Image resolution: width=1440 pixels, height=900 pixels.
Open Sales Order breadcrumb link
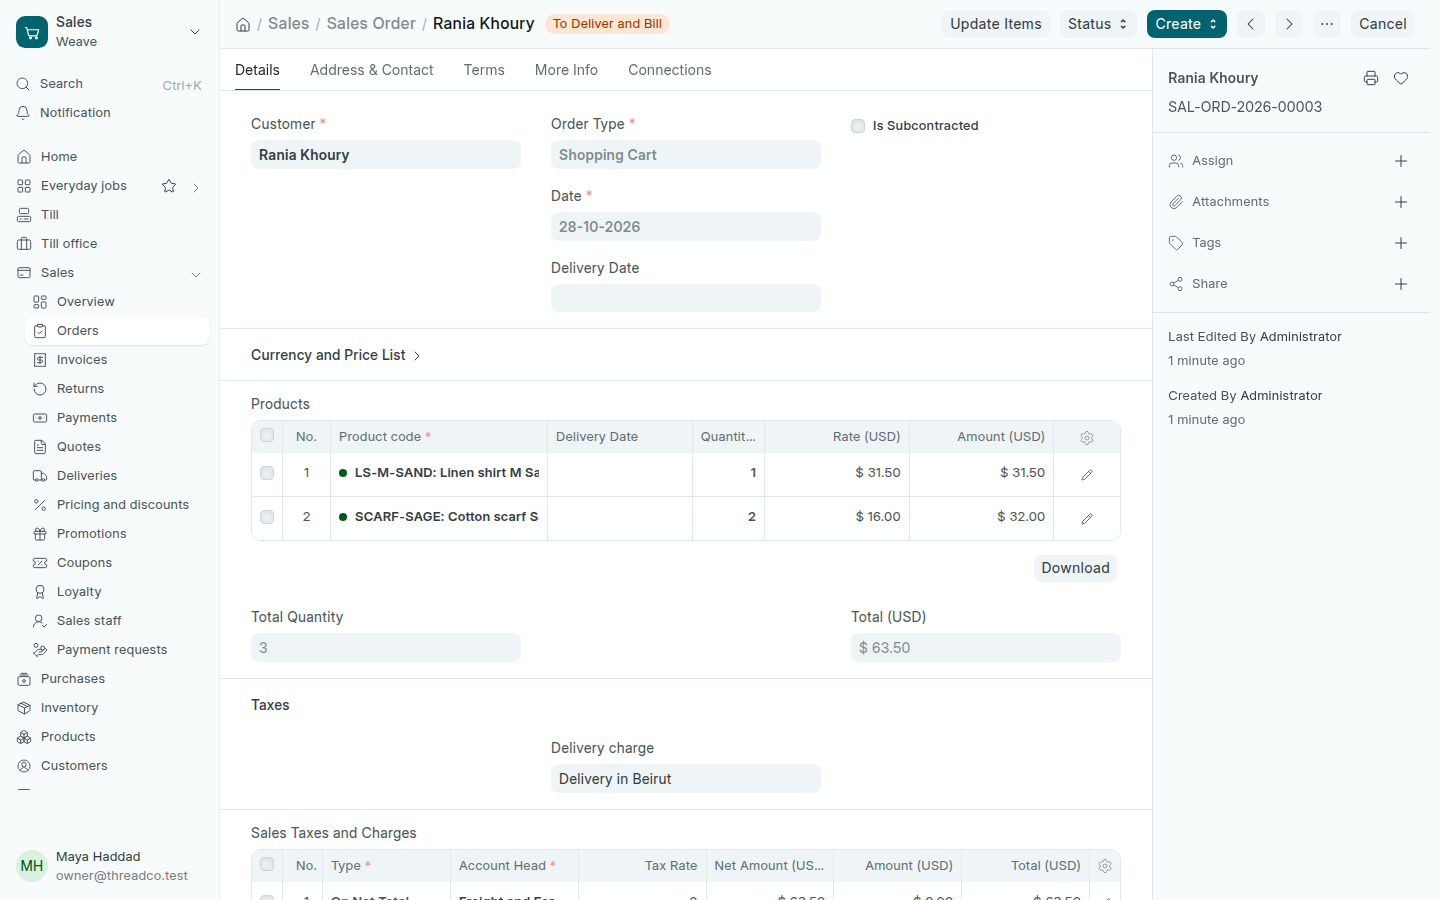pyautogui.click(x=371, y=23)
